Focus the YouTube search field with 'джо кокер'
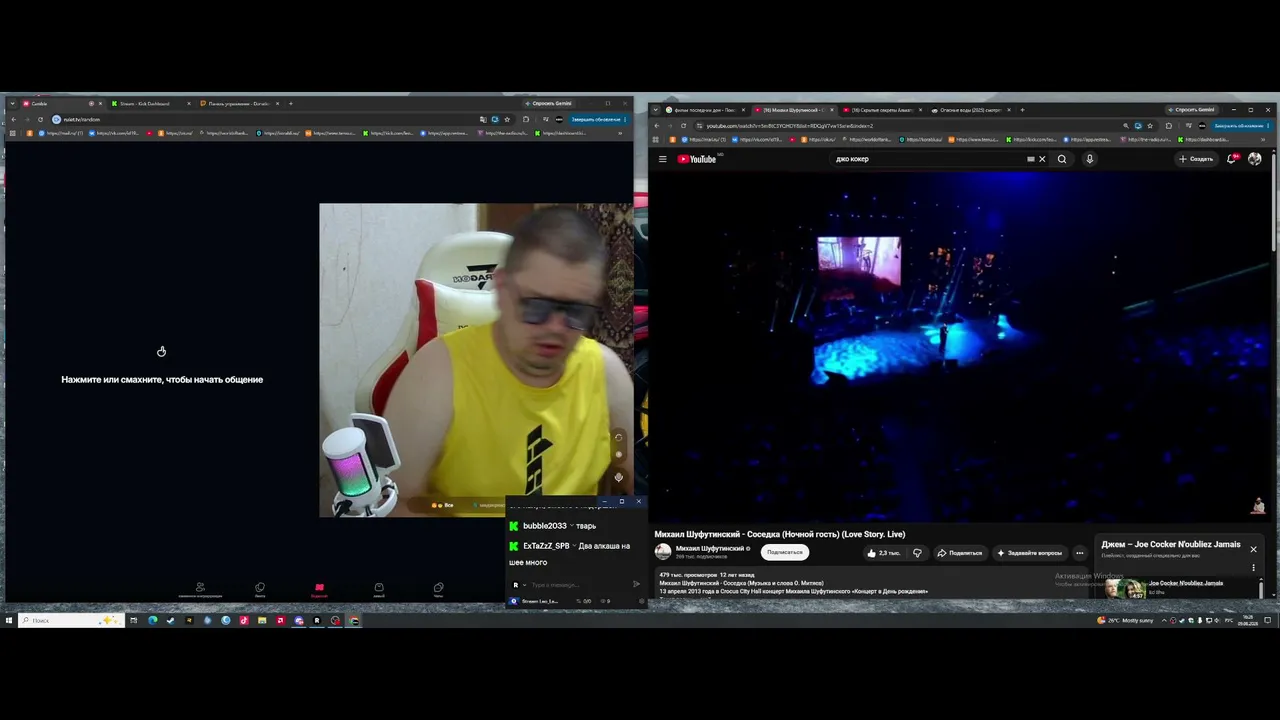 [930, 159]
